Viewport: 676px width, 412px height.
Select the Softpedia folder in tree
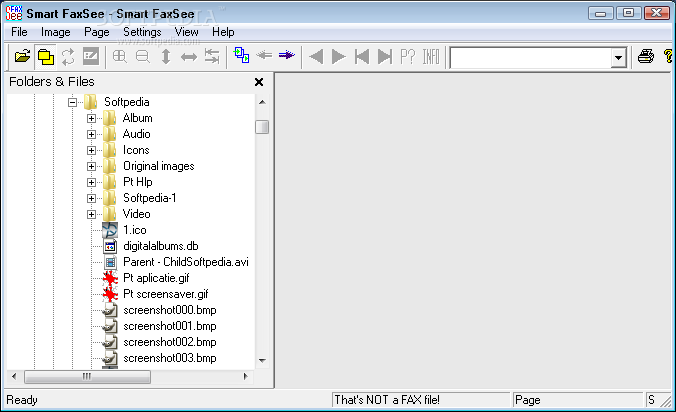coord(127,102)
